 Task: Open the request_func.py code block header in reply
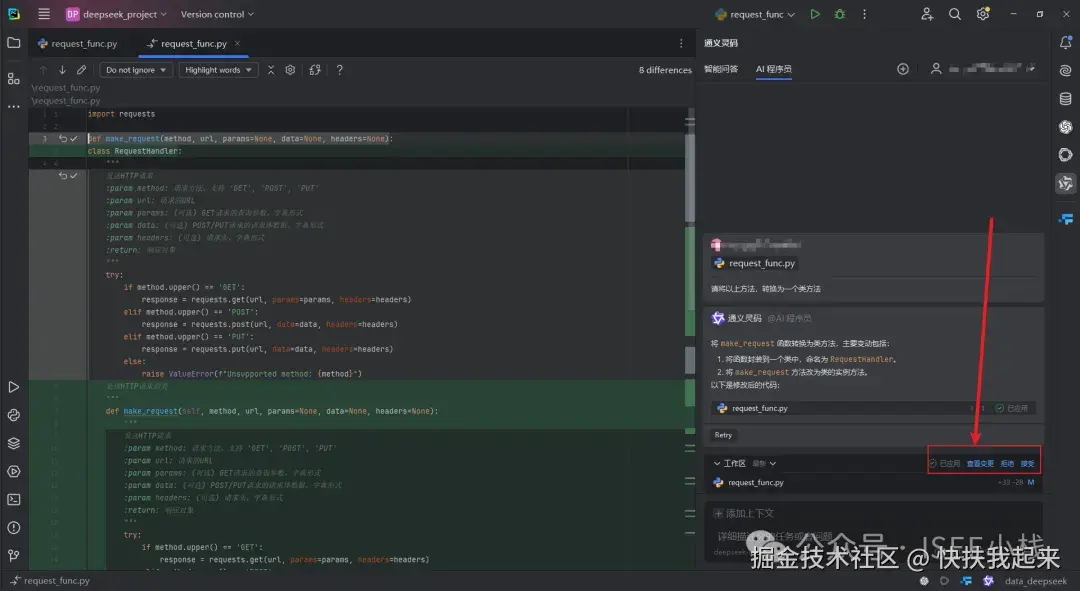(x=873, y=408)
